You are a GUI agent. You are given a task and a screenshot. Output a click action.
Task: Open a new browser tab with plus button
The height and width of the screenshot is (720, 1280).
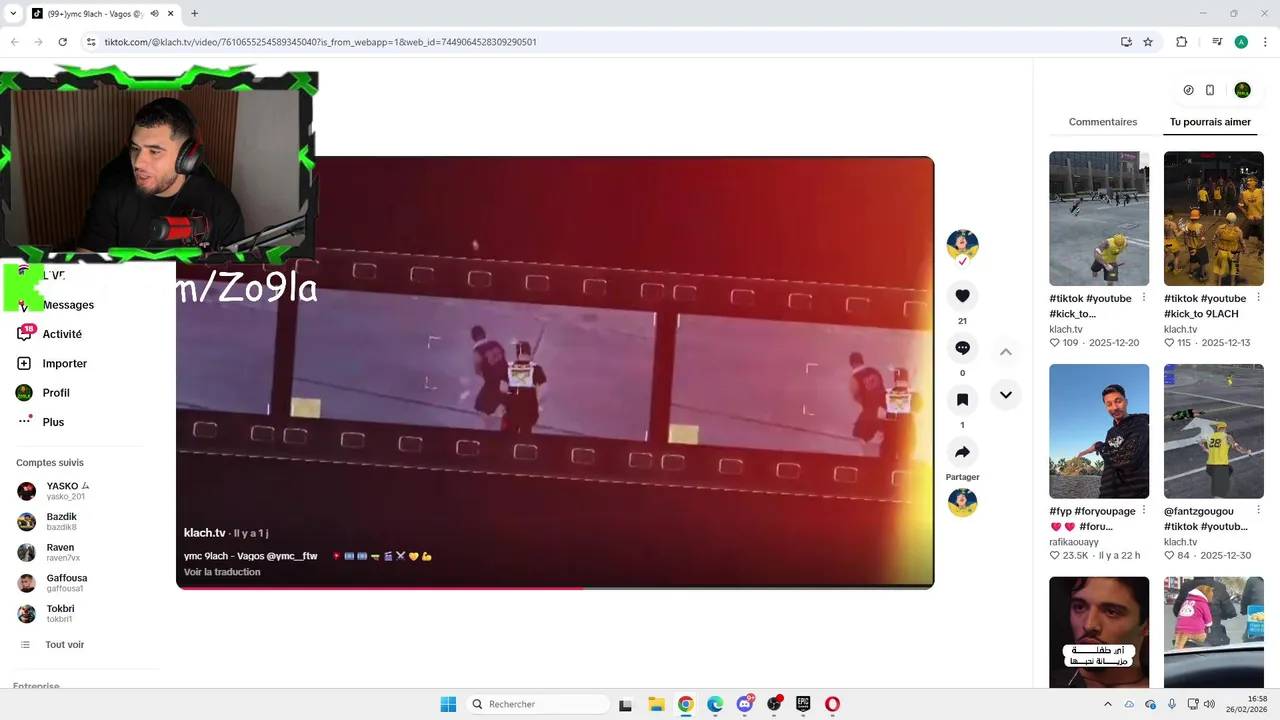click(194, 14)
